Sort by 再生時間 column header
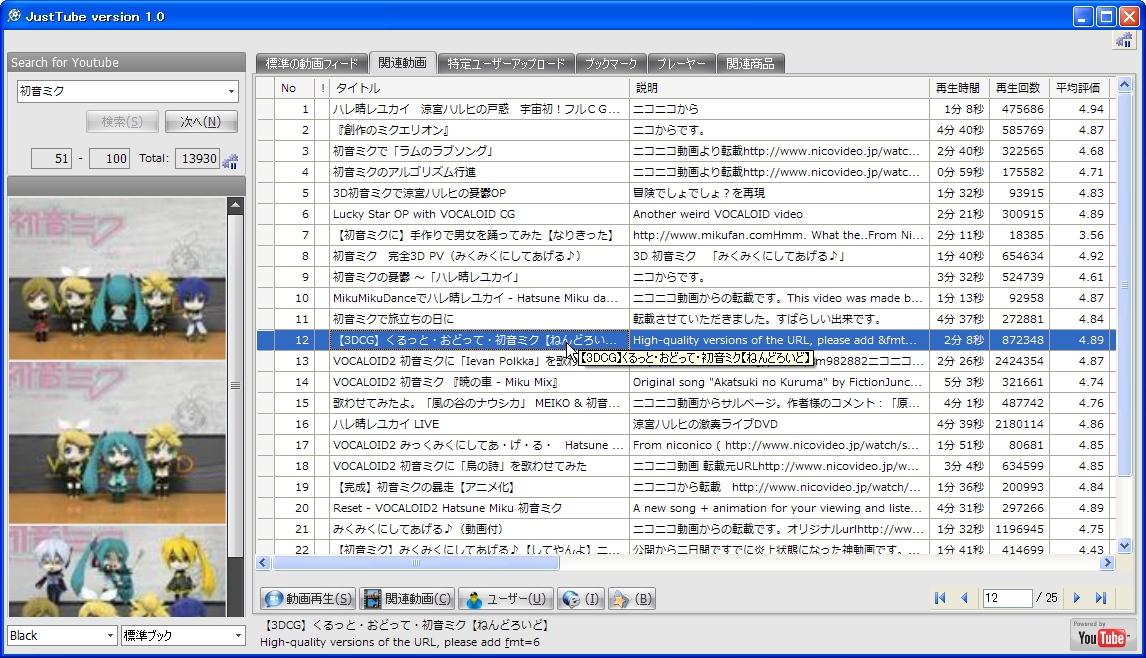The width and height of the screenshot is (1146, 658). (958, 88)
